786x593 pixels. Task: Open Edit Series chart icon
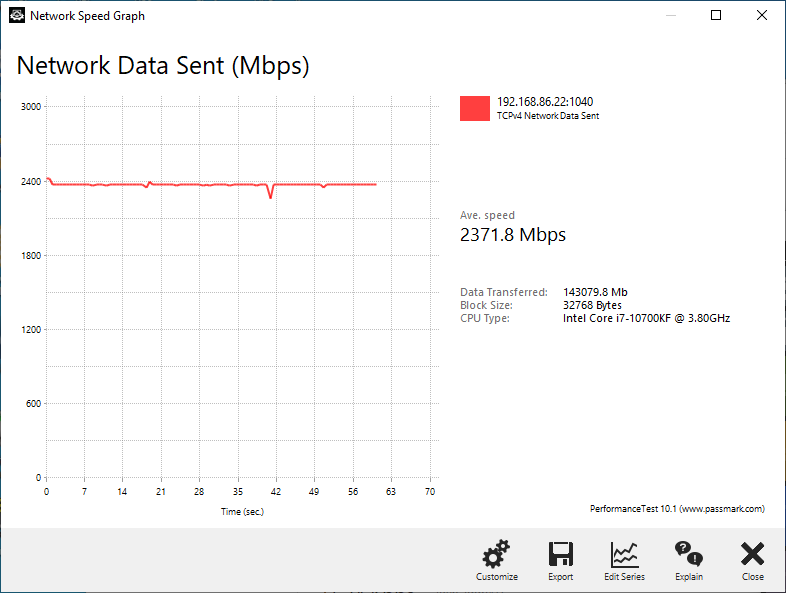tap(624, 554)
